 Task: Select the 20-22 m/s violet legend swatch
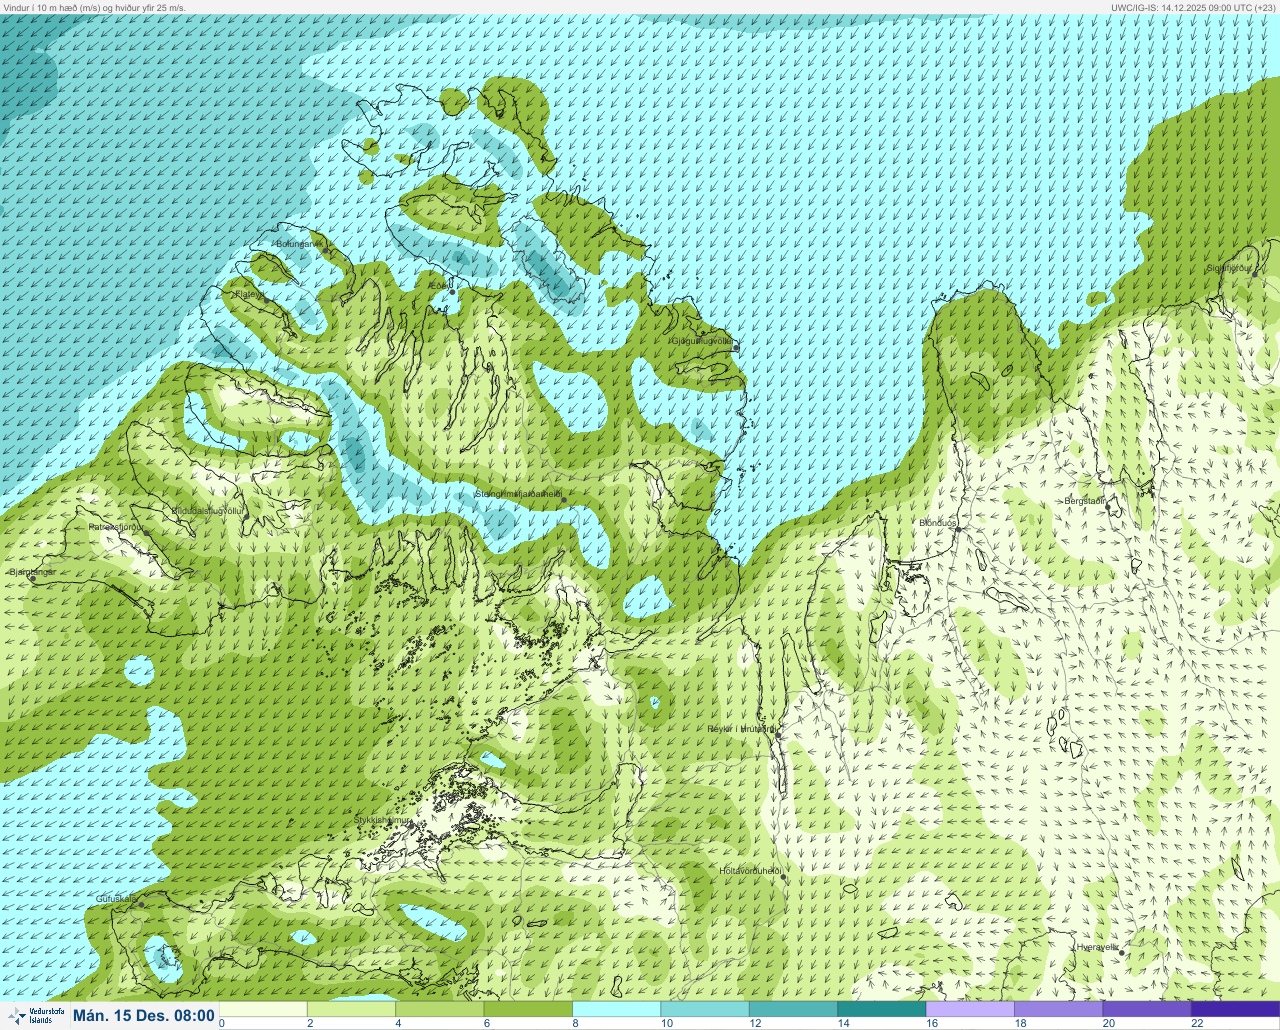point(1147,1009)
